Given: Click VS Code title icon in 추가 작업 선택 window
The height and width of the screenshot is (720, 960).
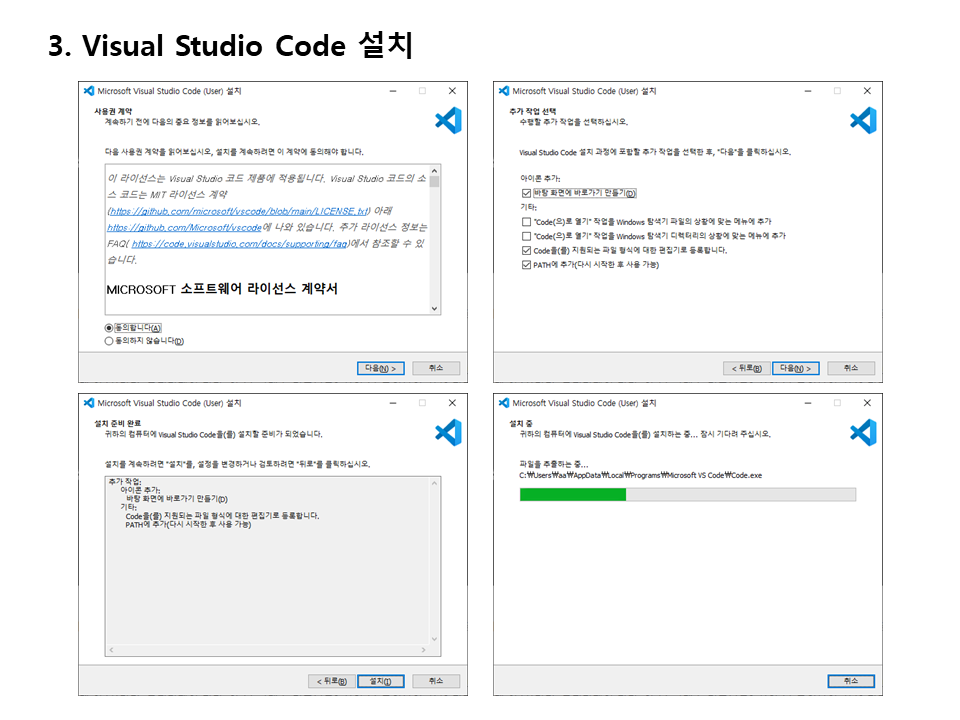Looking at the screenshot, I should point(504,91).
